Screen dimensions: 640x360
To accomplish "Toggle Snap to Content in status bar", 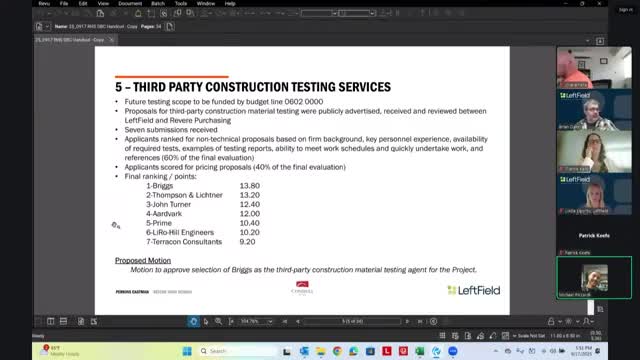I will click(468, 336).
